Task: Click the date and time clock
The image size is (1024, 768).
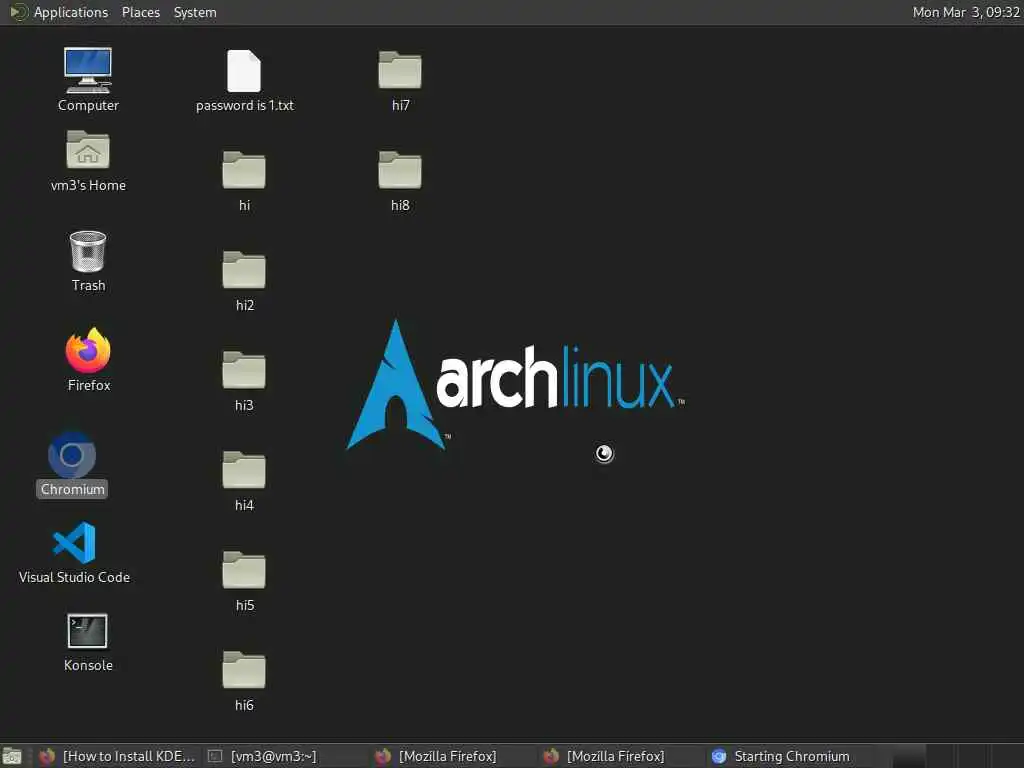Action: pyautogui.click(x=966, y=12)
